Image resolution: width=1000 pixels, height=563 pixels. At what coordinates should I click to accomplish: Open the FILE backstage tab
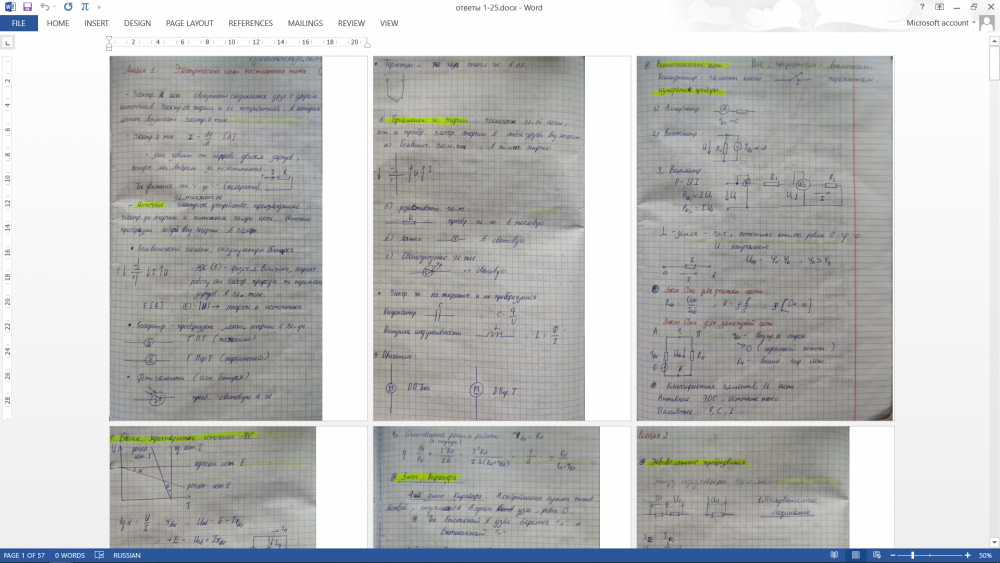coord(18,23)
